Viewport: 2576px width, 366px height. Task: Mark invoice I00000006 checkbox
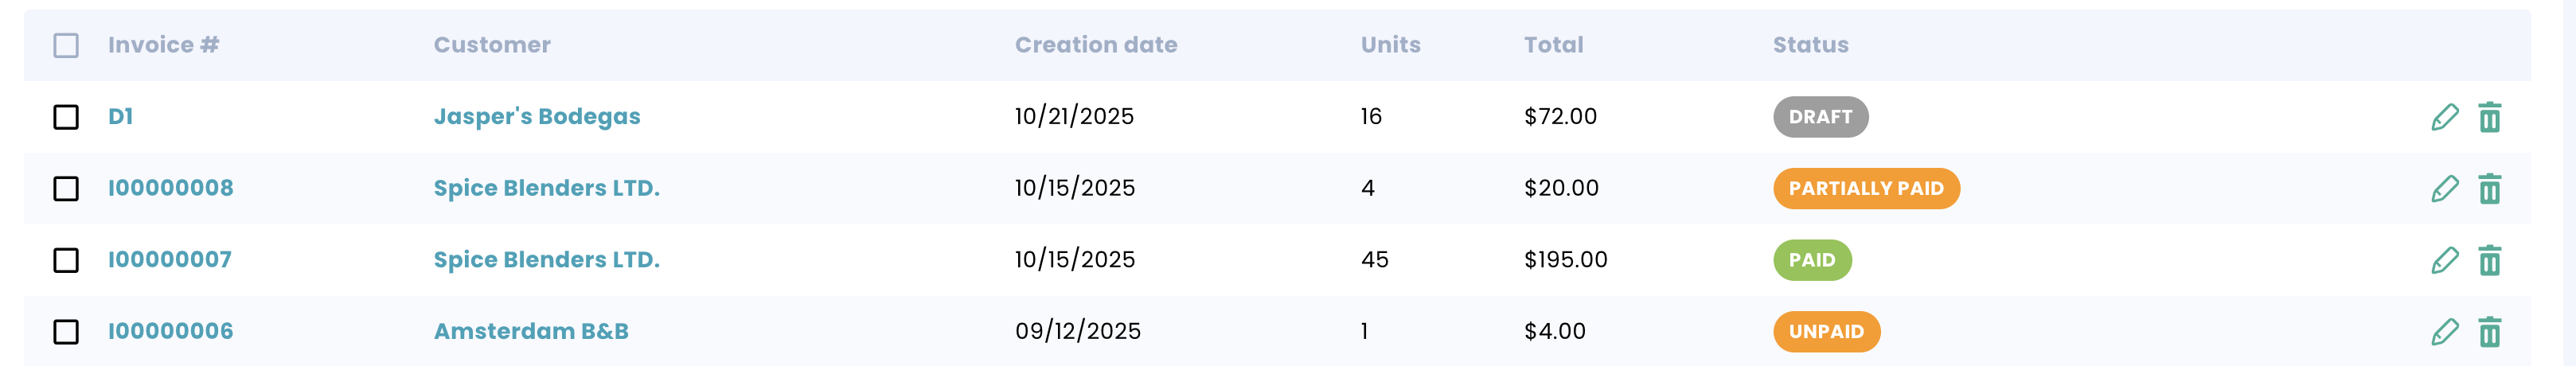[x=66, y=331]
